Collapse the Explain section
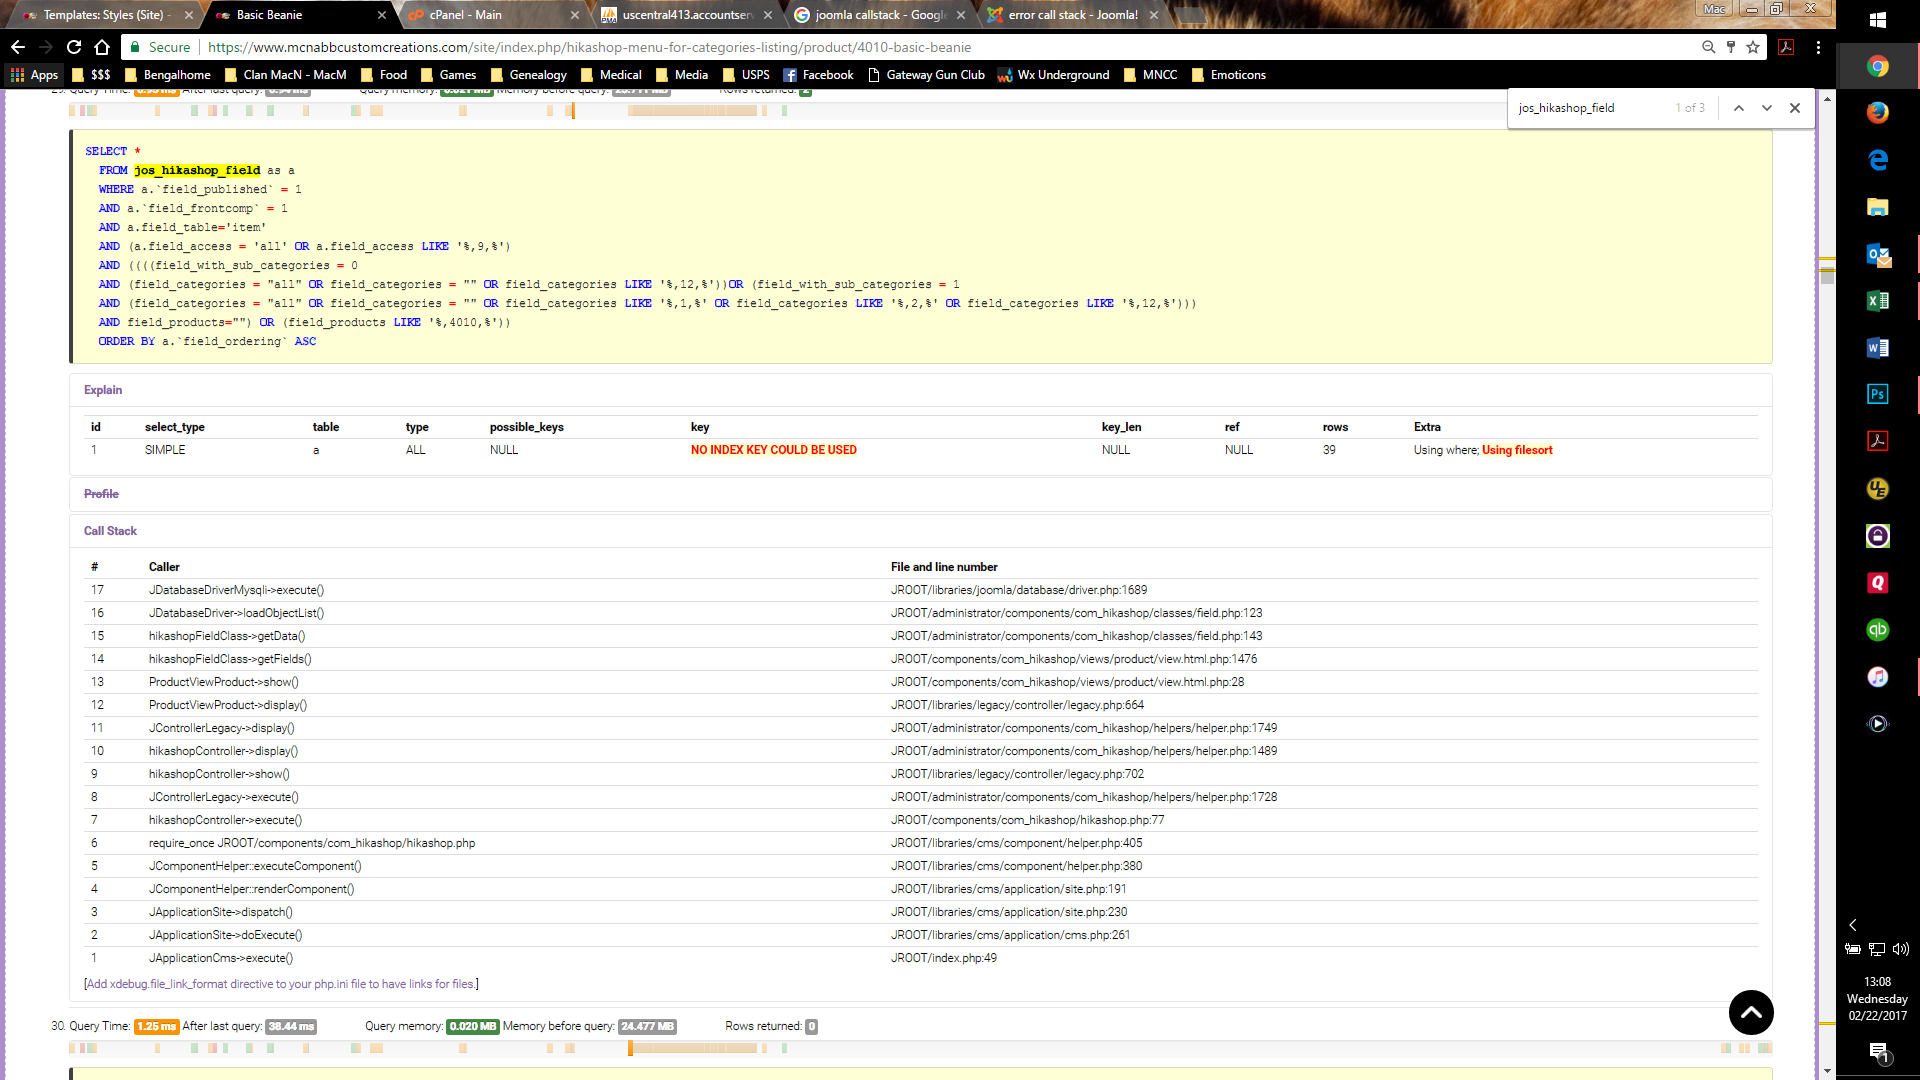 coord(103,390)
